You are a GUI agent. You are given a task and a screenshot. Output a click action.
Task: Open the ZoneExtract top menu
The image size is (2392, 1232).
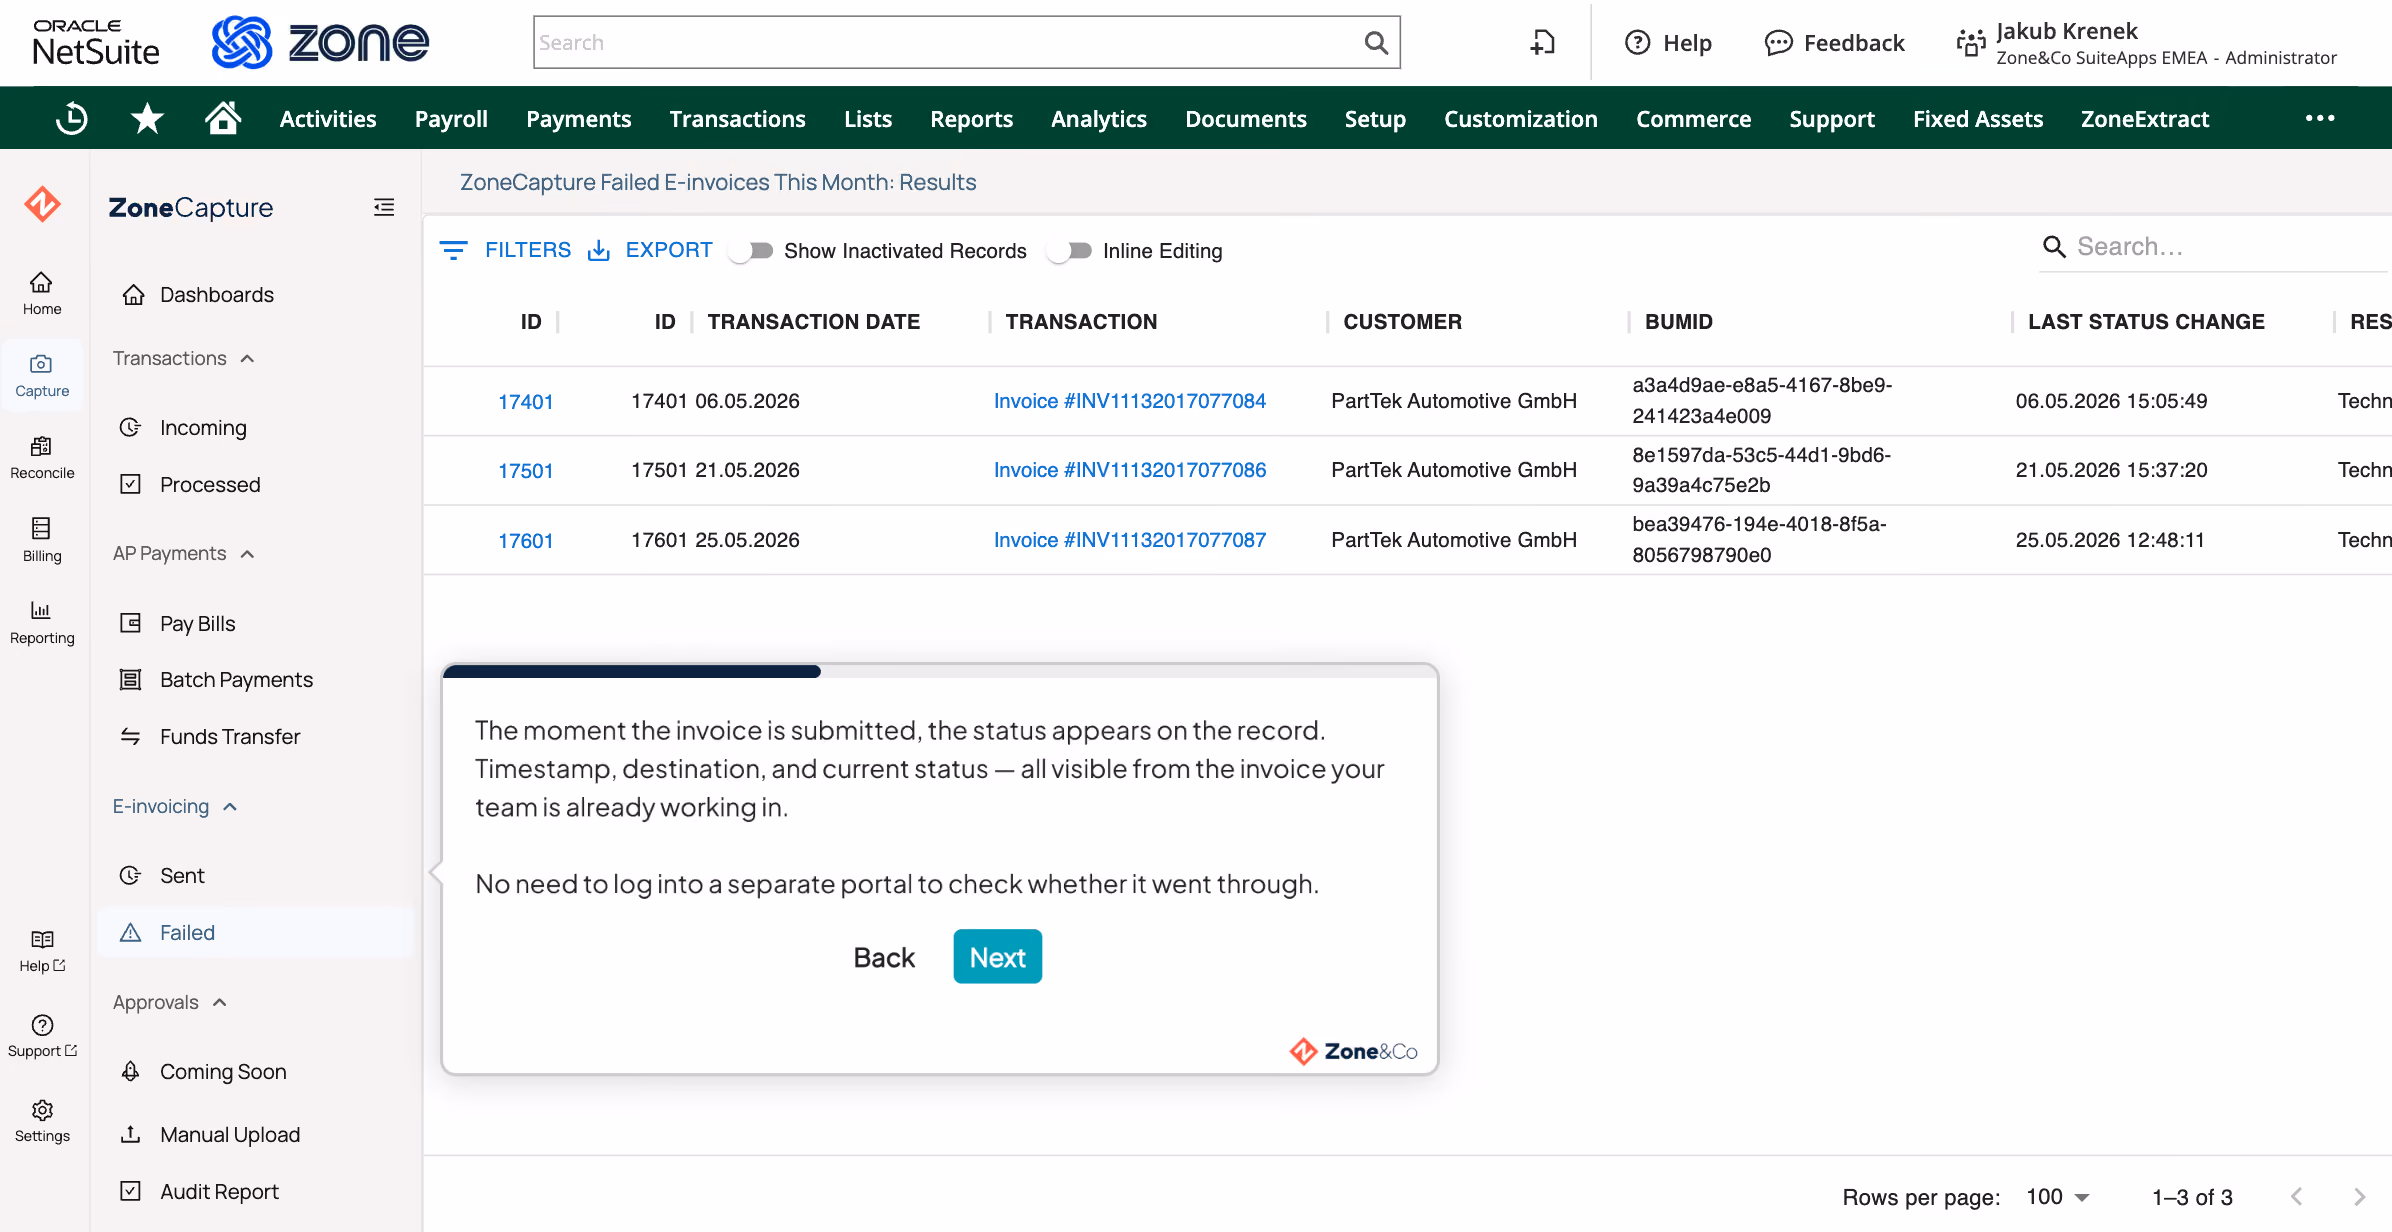pyautogui.click(x=2144, y=119)
